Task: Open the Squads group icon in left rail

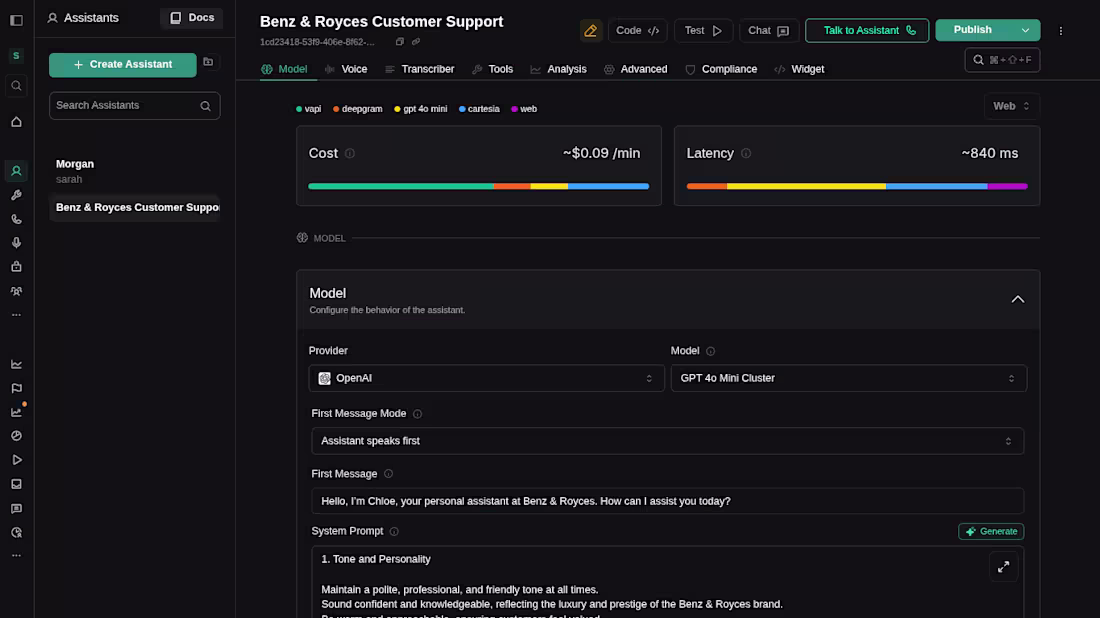Action: [16, 290]
